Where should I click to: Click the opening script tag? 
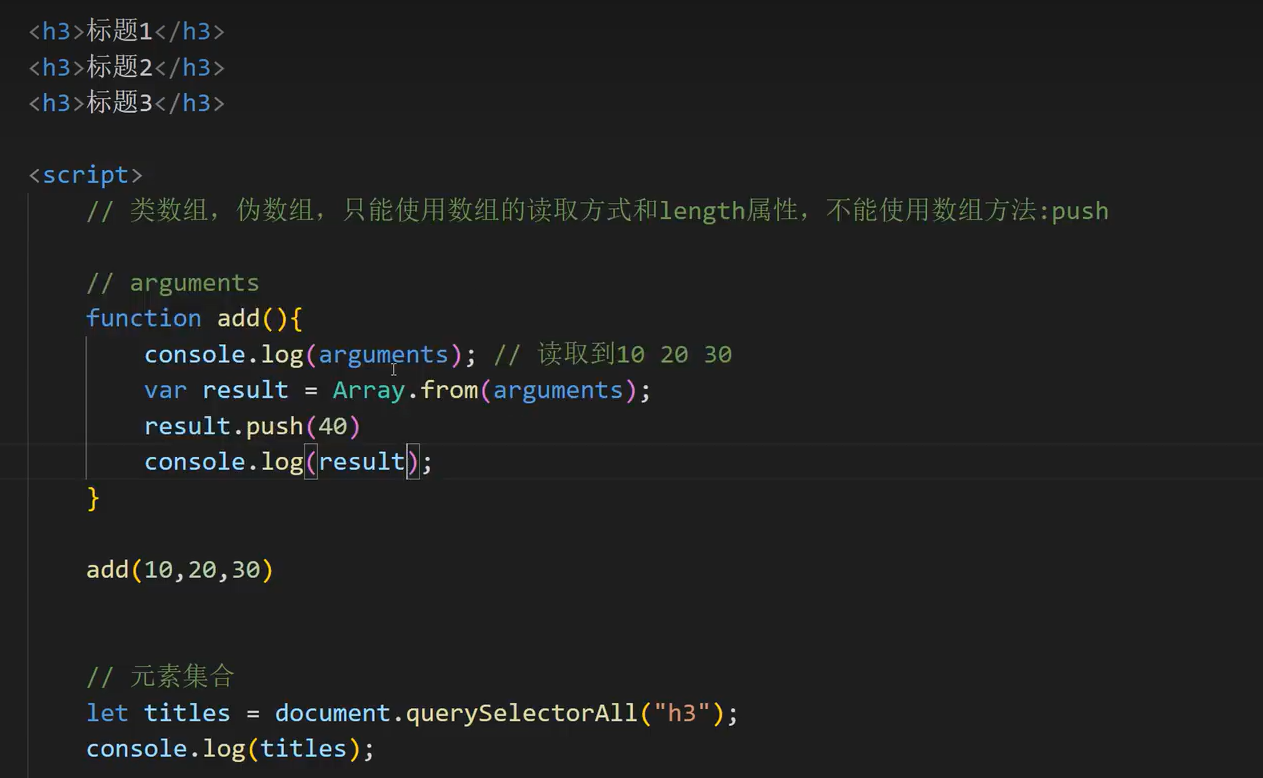tap(86, 175)
